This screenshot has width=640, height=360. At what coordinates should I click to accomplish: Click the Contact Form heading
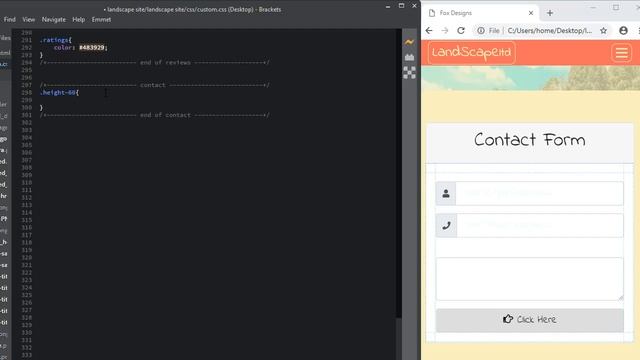click(529, 140)
